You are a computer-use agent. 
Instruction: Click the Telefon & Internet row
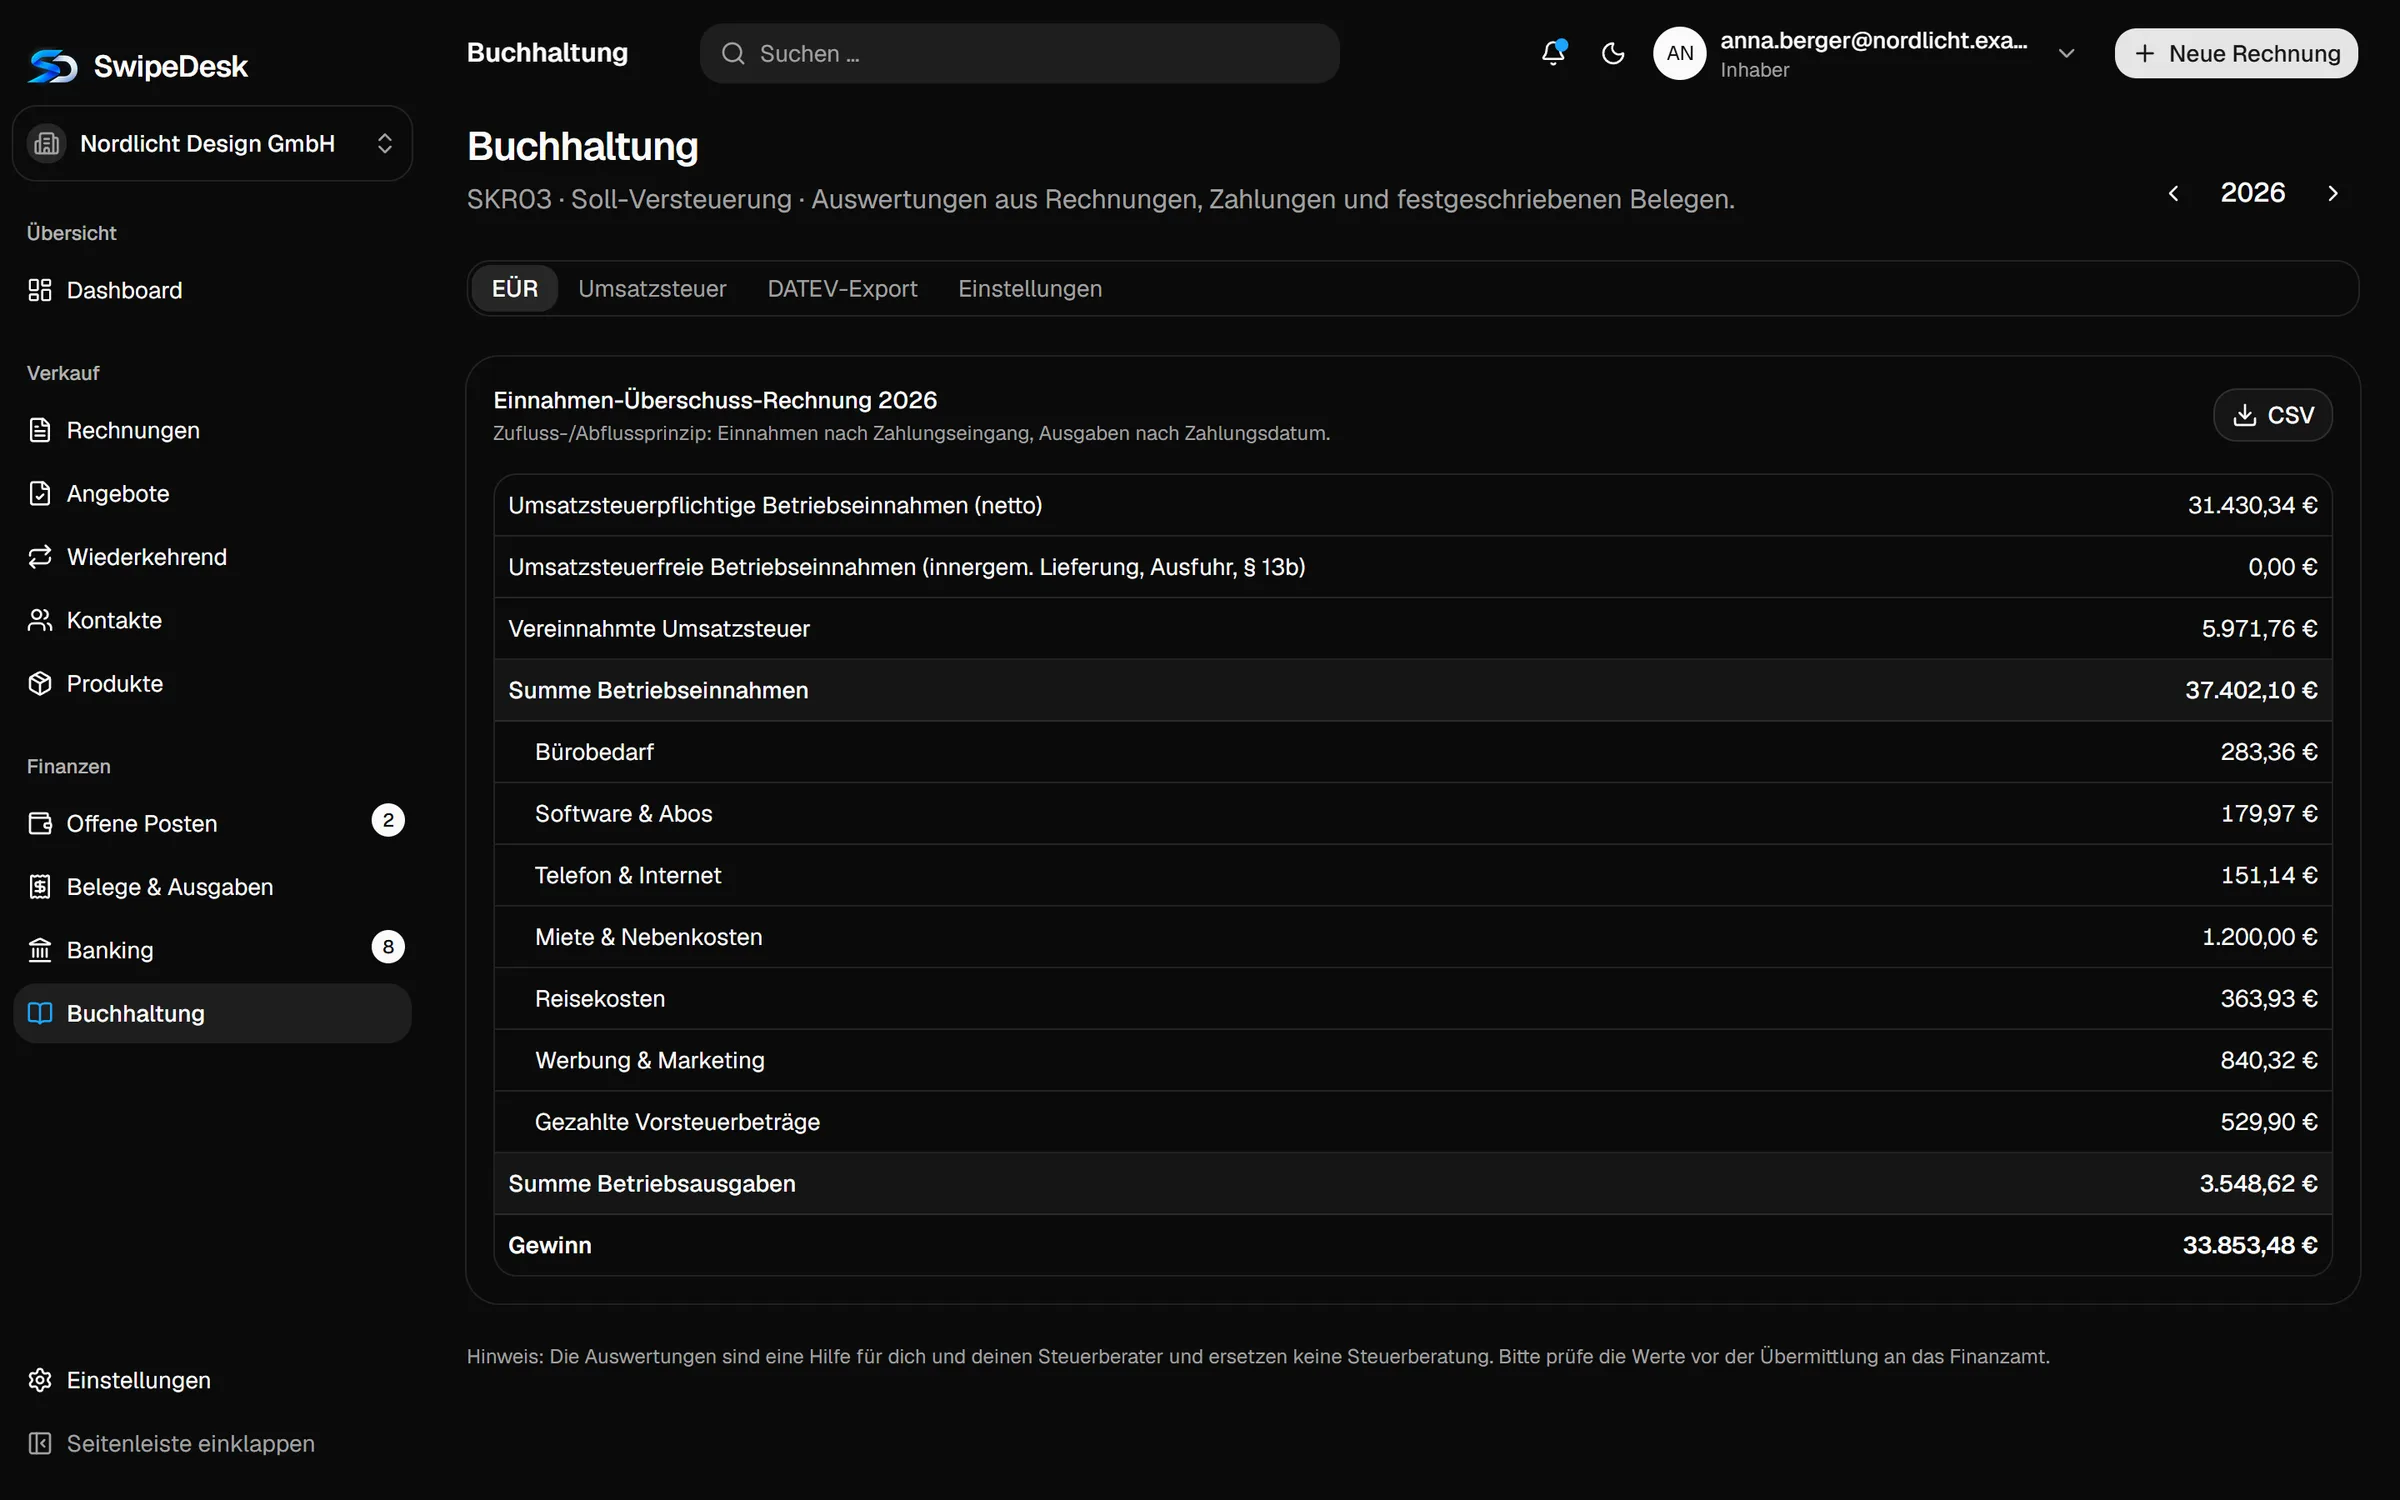pyautogui.click(x=1413, y=875)
